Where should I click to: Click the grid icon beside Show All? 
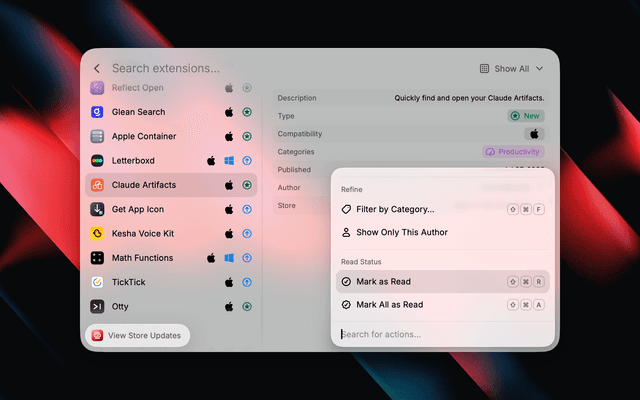pyautogui.click(x=484, y=69)
